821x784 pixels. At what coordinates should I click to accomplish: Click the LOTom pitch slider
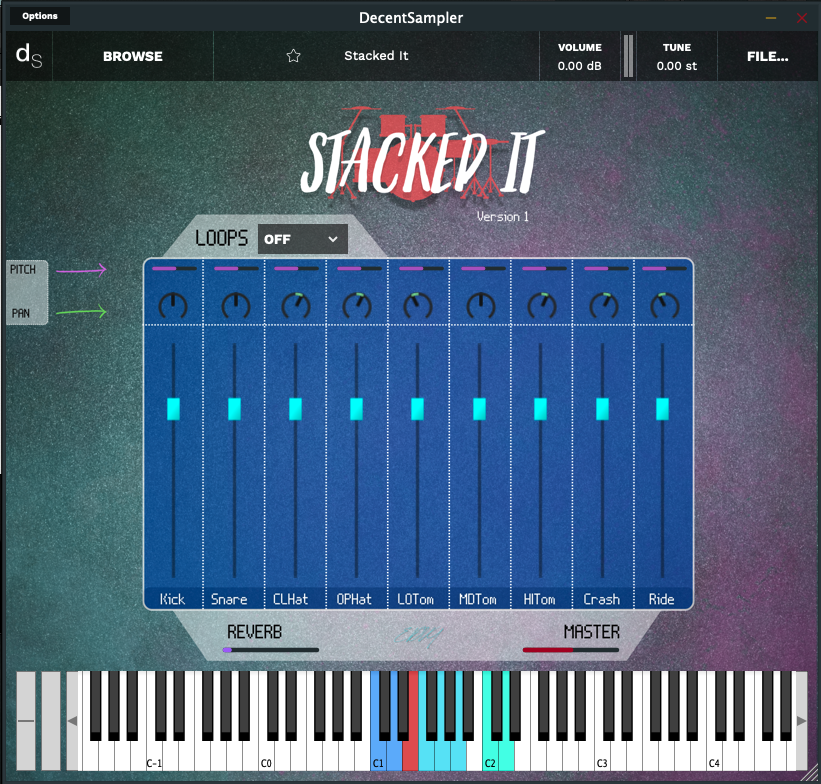(x=421, y=269)
